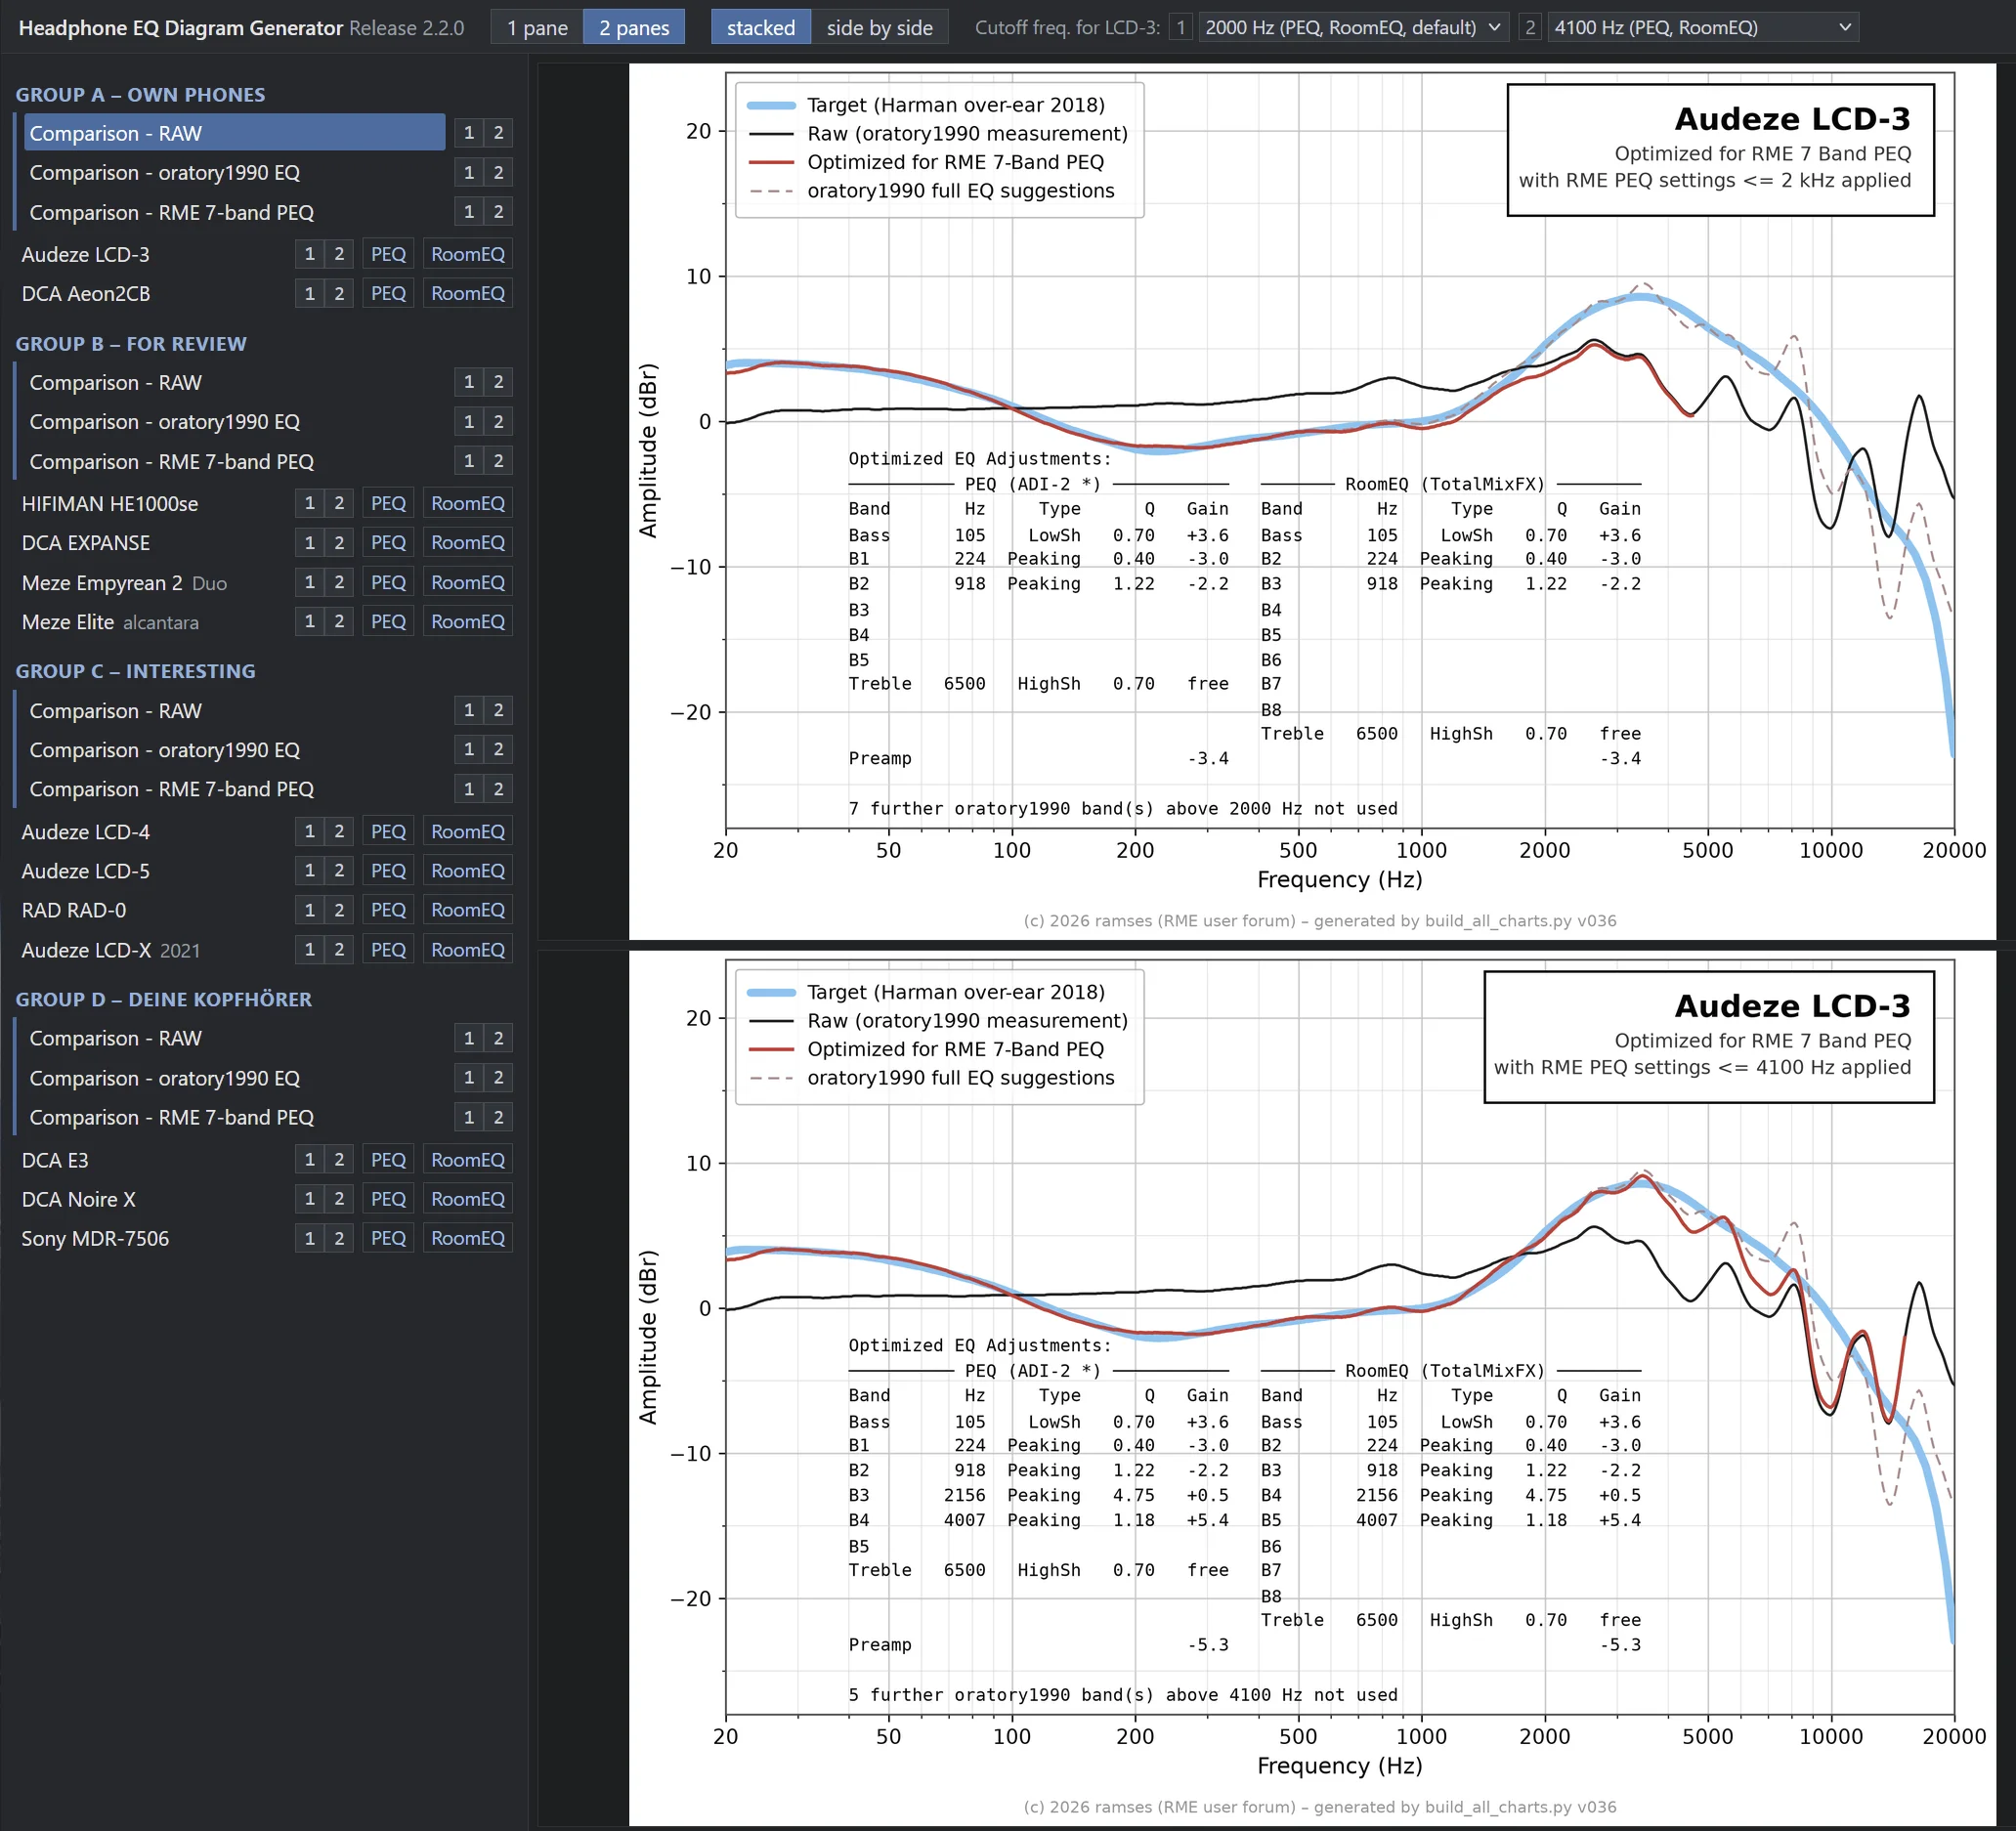Click the GROUP D – DEINE KOPFHÖRER heading
2016x1831 pixels.
coord(163,1000)
